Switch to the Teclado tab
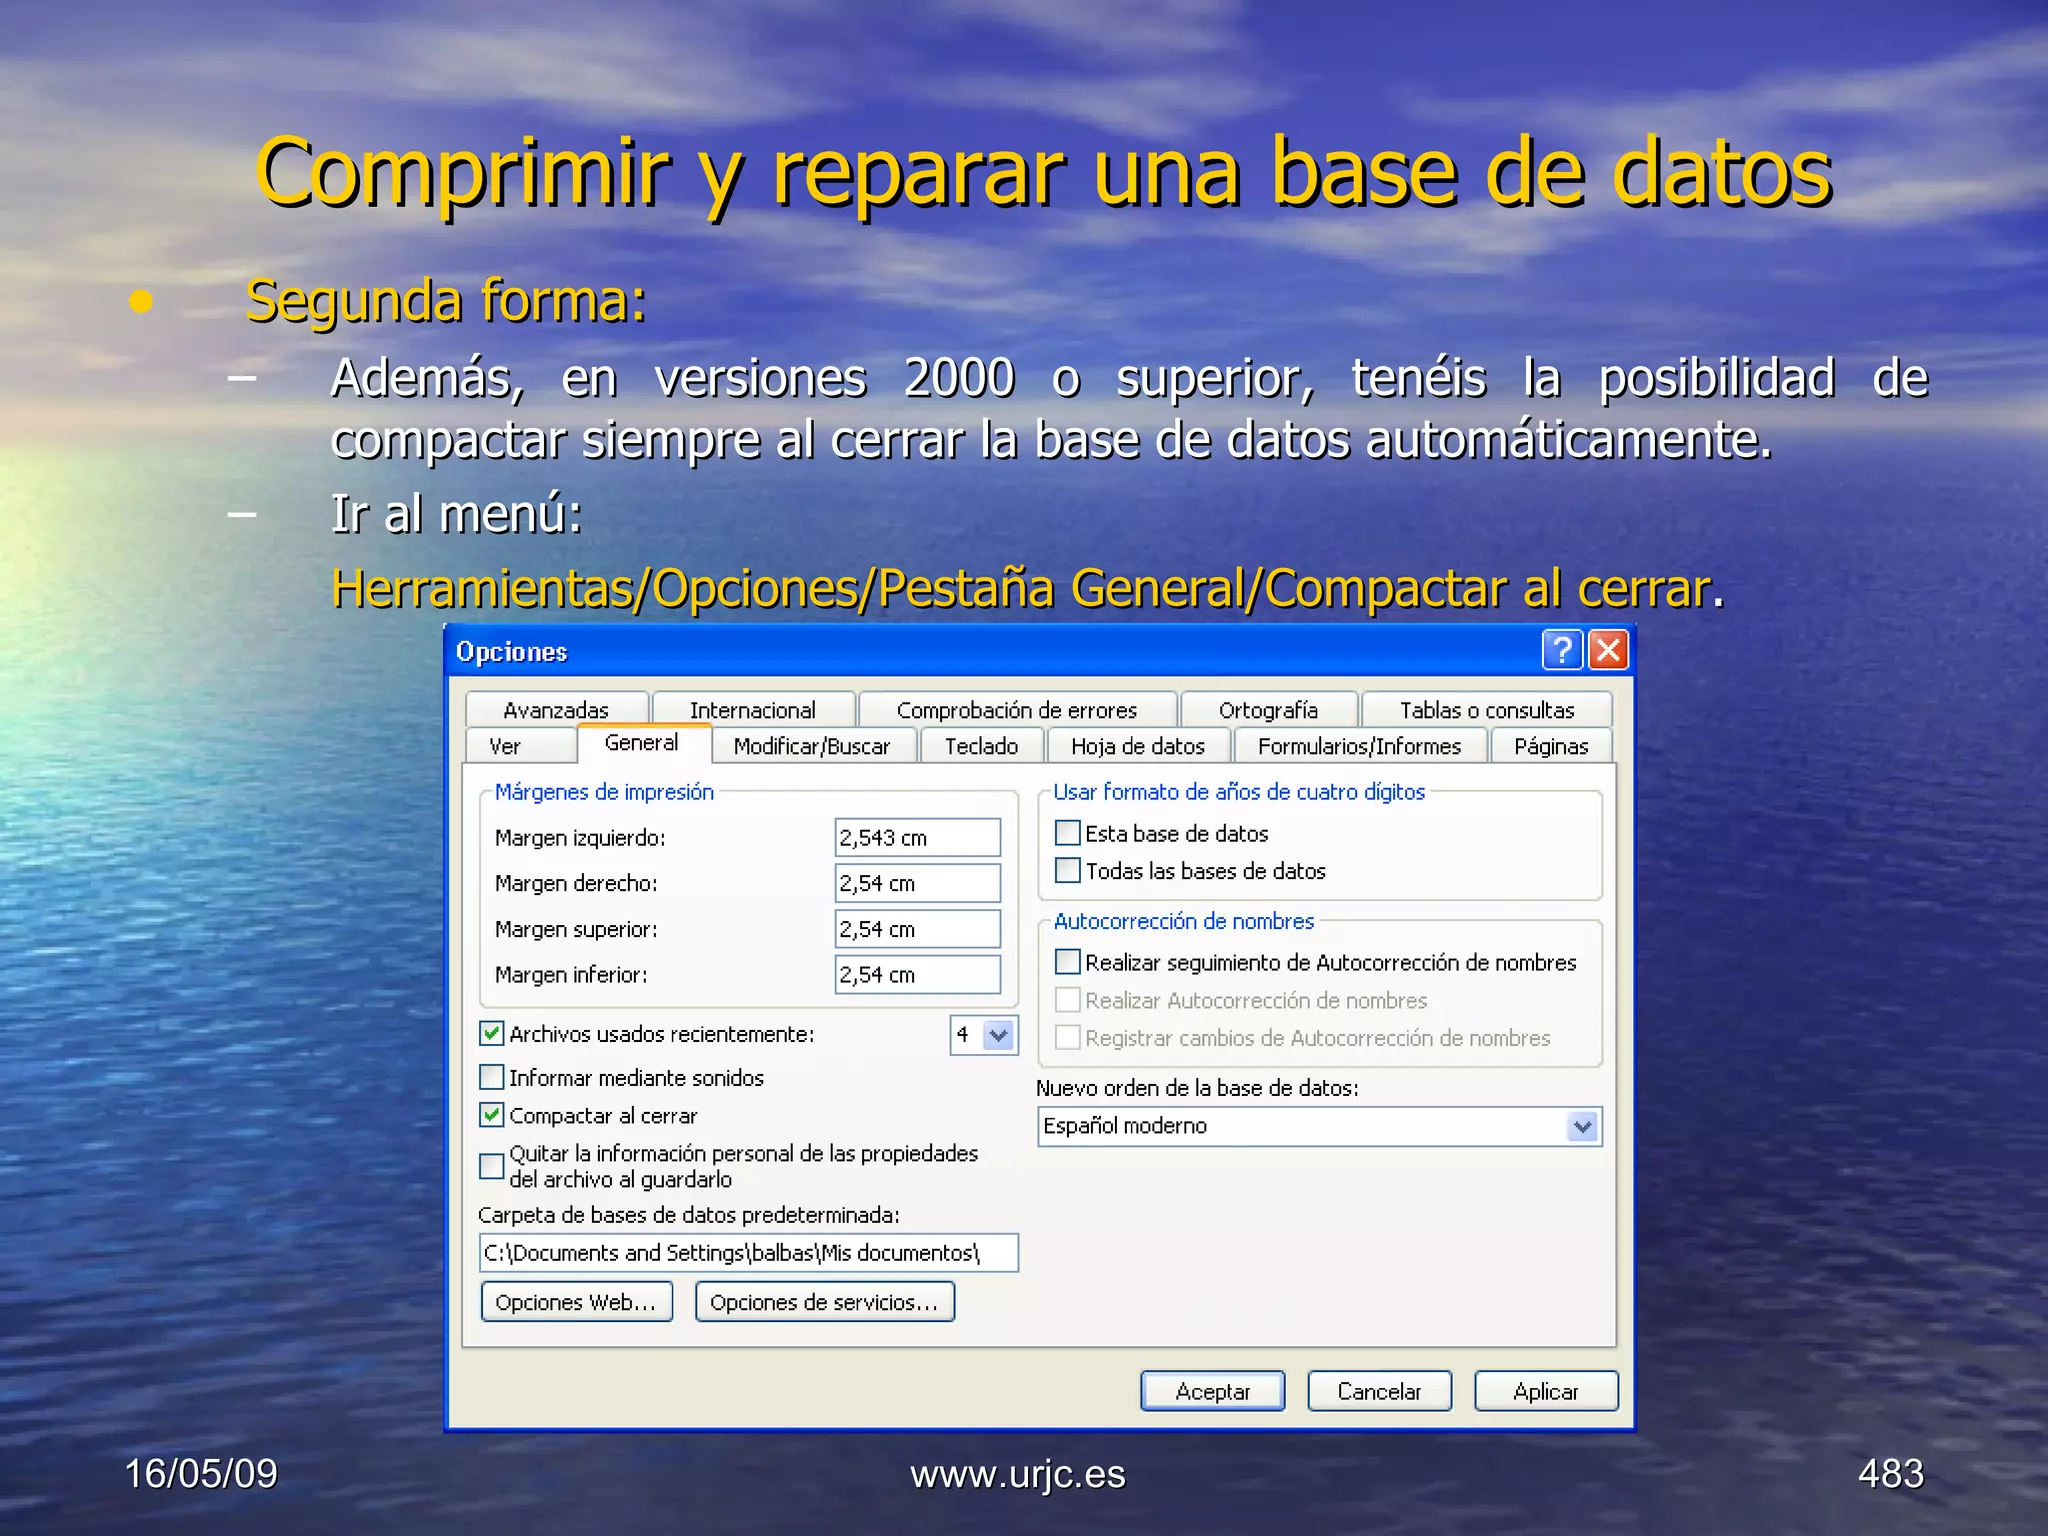Image resolution: width=2048 pixels, height=1536 pixels. pos(981,746)
